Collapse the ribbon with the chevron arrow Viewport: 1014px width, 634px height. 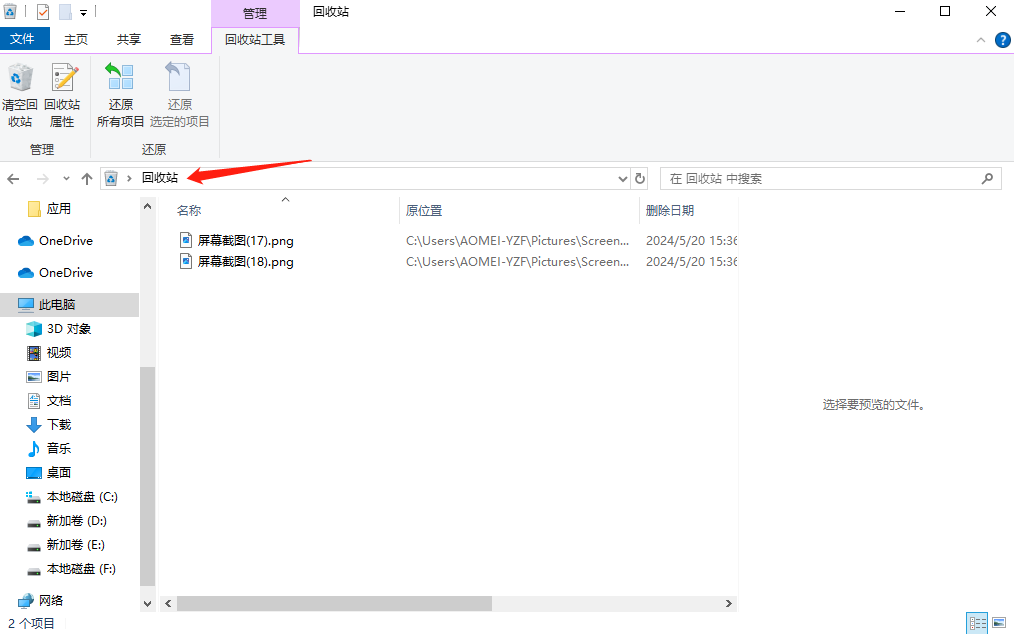(x=981, y=40)
